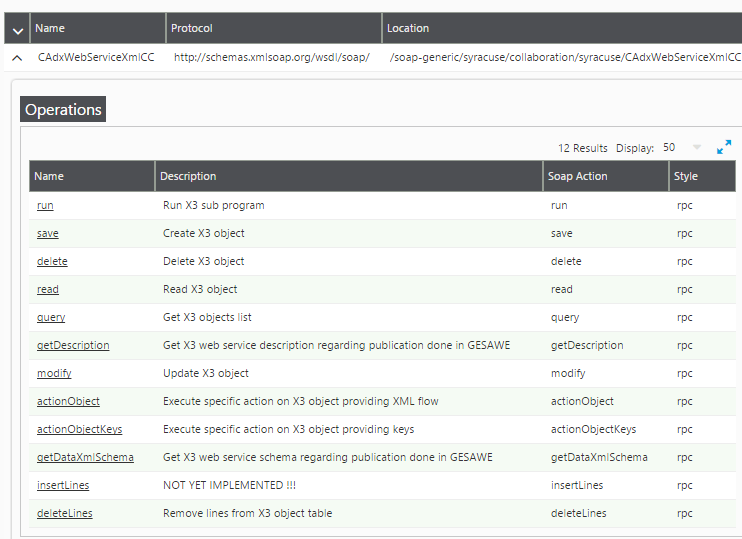Click the getDataXmlSchema Soap Action cell
742x539 pixels.
[x=599, y=457]
